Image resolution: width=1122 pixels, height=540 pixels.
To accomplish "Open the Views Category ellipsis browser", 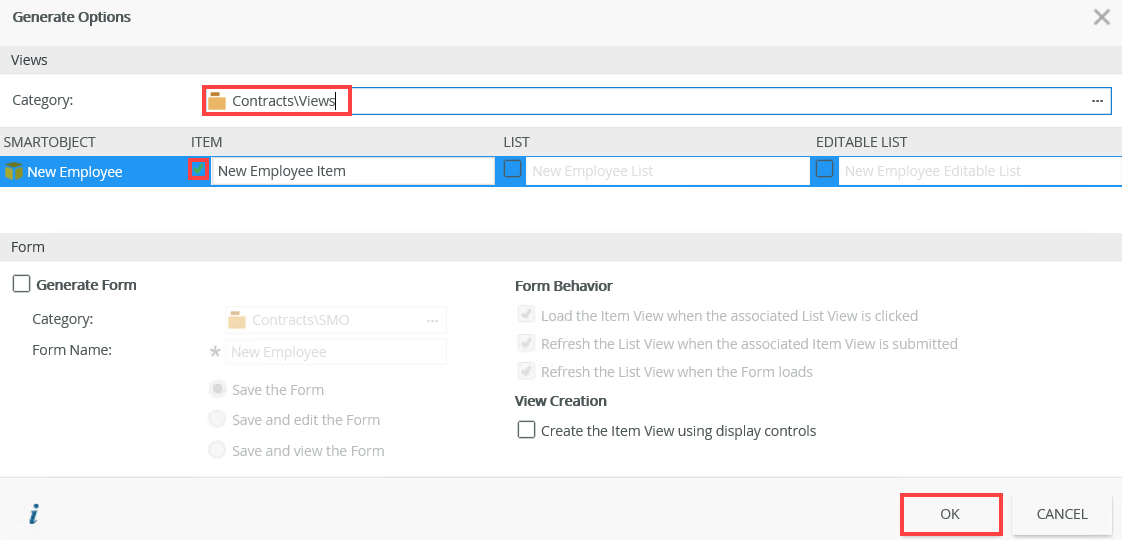I will click(1097, 101).
